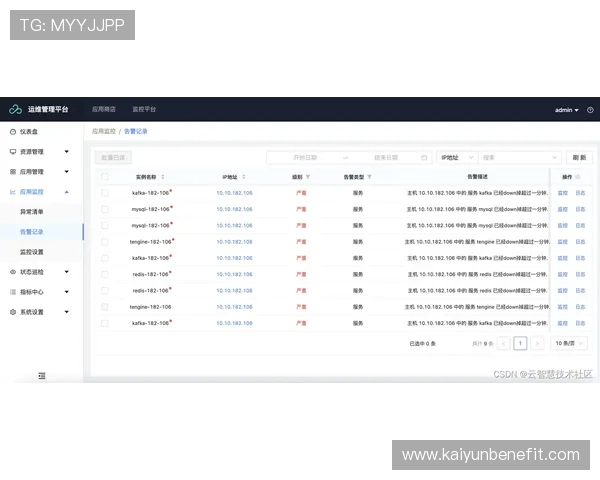Open the 监控平台 top navigation item
Screen dimensions: 600x480
[x=144, y=109]
